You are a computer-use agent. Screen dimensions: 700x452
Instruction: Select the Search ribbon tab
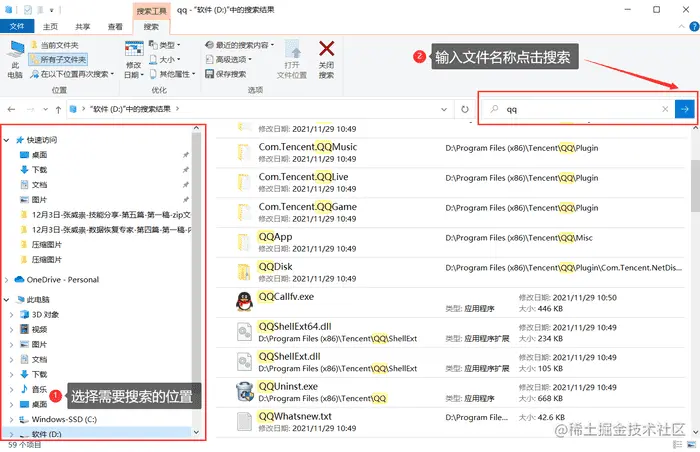151,27
